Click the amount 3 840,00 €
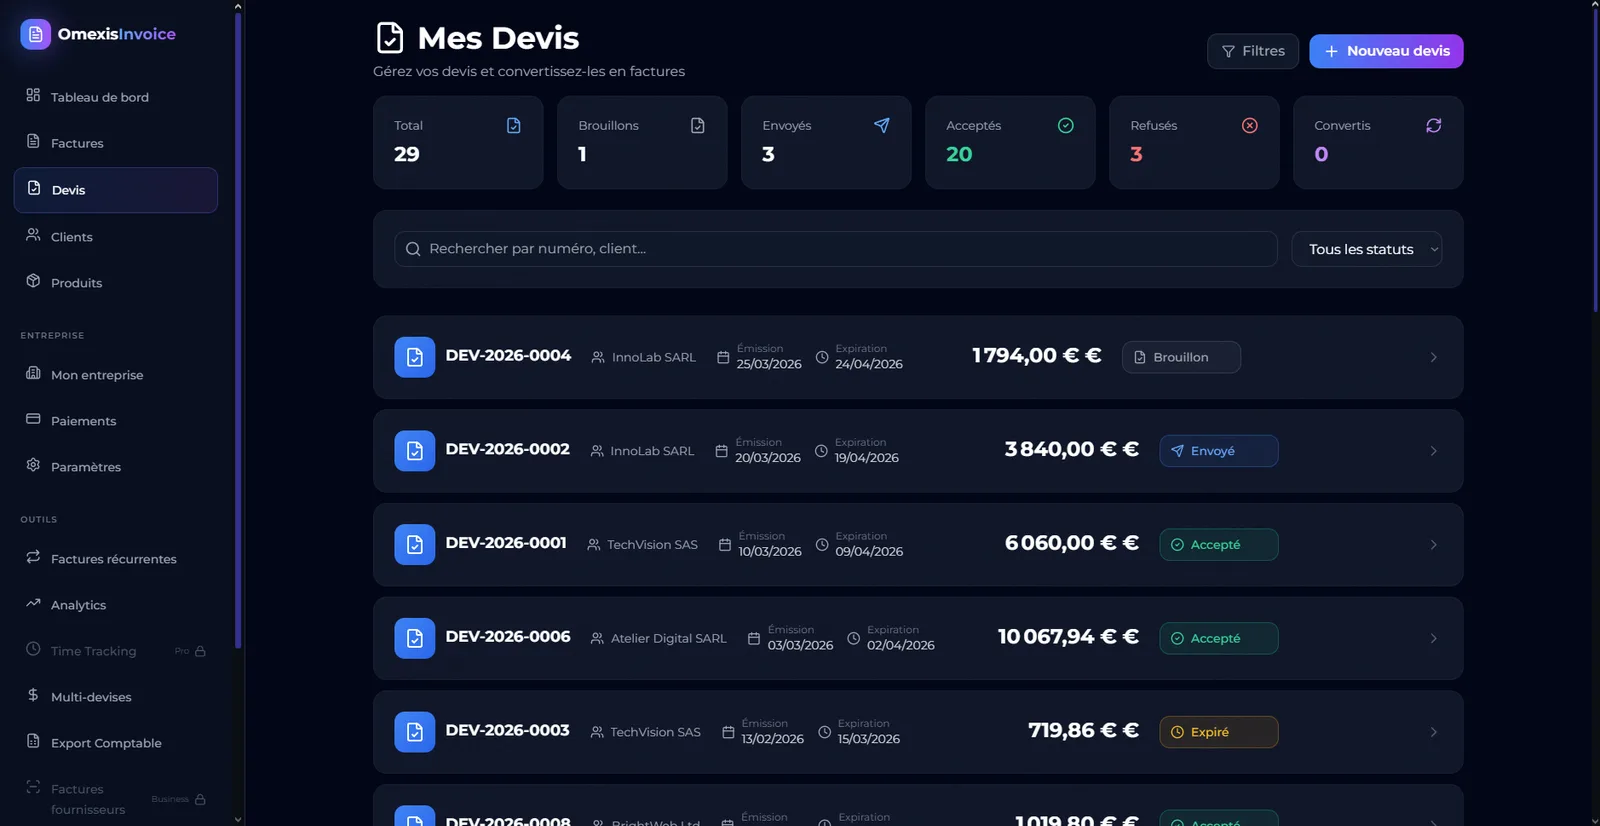 click(1071, 449)
